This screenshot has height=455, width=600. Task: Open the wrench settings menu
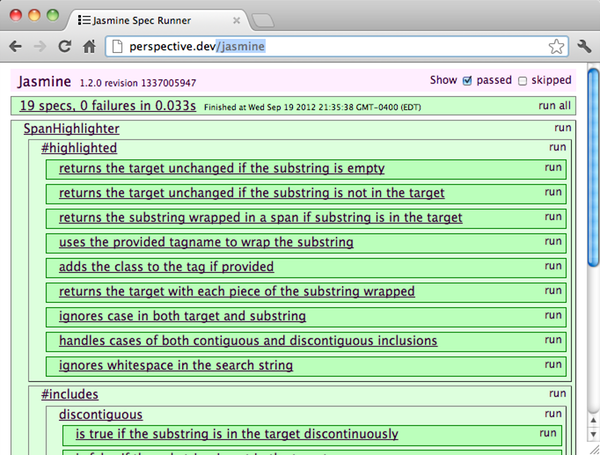(x=584, y=47)
